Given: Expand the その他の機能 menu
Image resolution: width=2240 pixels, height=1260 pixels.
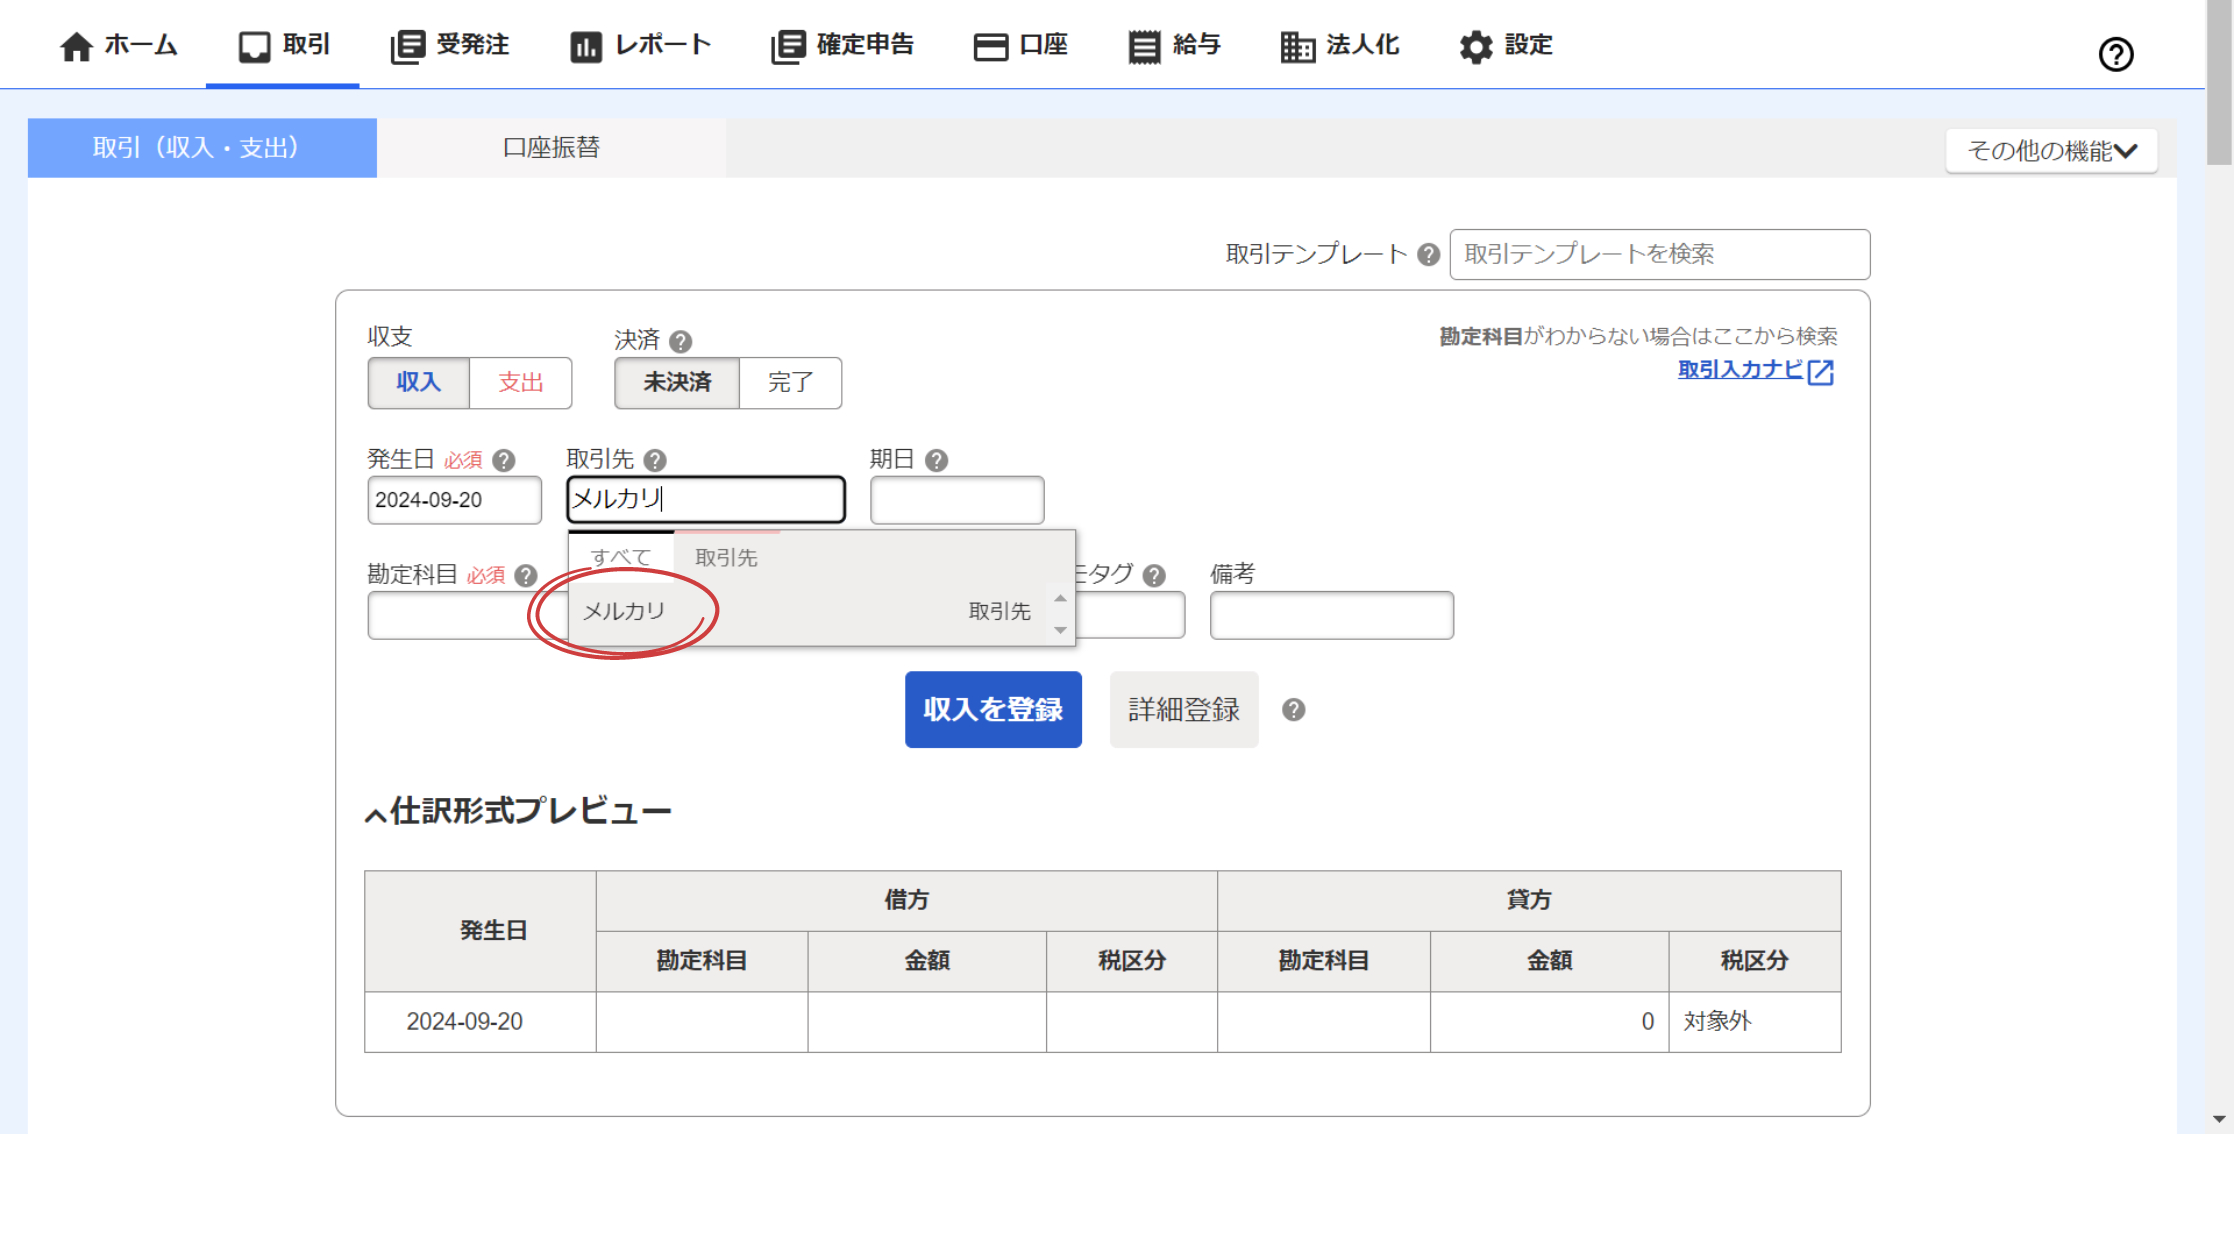Looking at the screenshot, I should pyautogui.click(x=2051, y=149).
